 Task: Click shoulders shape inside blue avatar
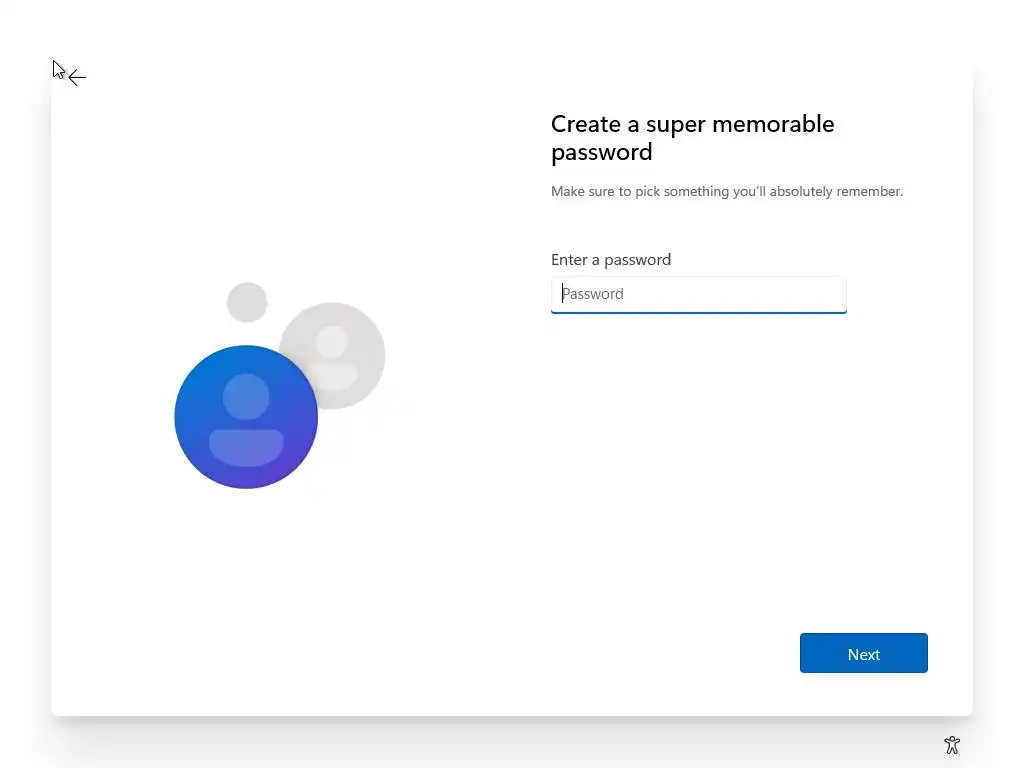[x=246, y=447]
